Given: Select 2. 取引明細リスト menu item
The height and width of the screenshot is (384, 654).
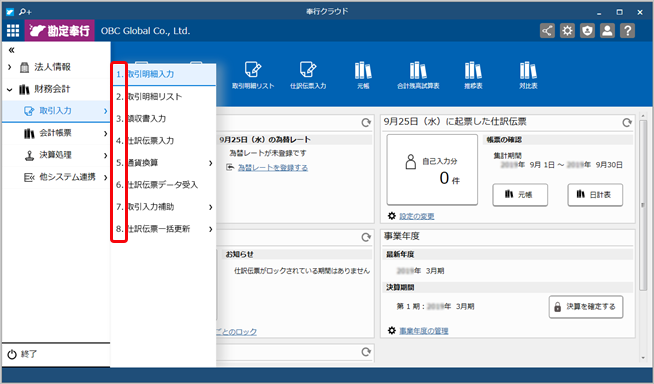Looking at the screenshot, I should 164,97.
